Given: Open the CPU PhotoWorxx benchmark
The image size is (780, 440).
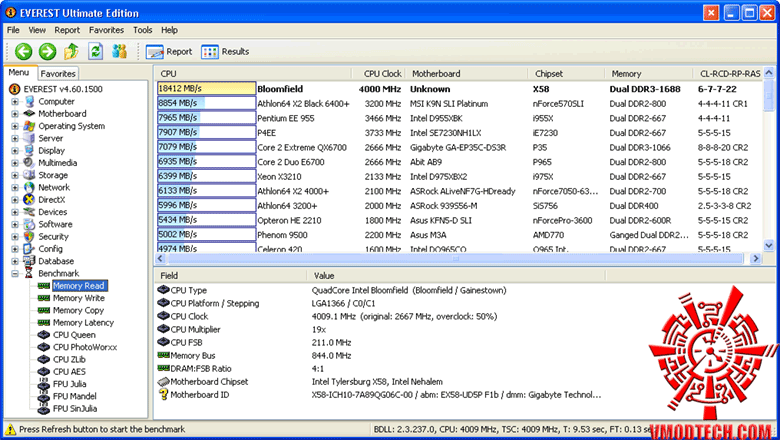Looking at the screenshot, I should click(x=84, y=347).
